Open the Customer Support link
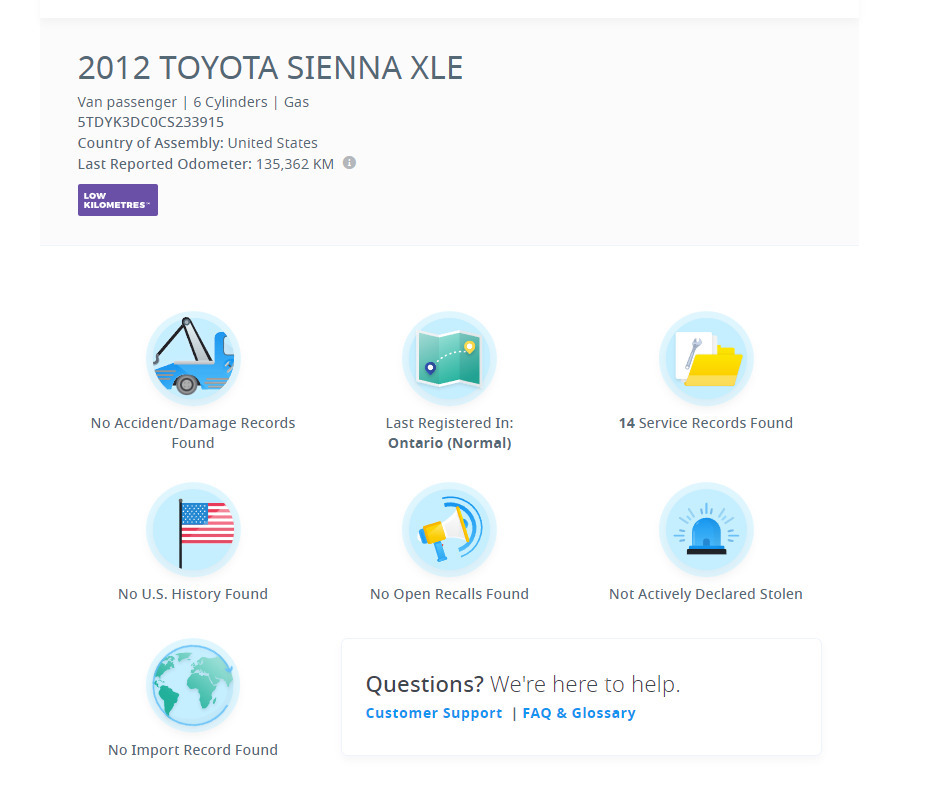This screenshot has height=805, width=928. click(432, 713)
